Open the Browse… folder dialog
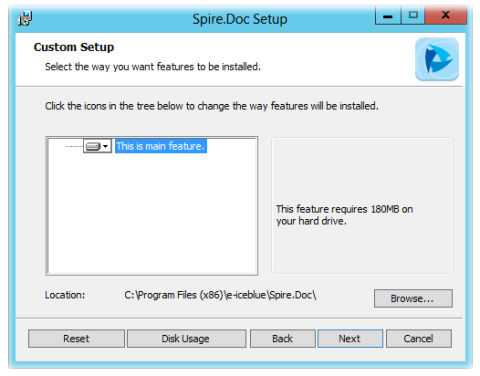Image resolution: width=480 pixels, height=376 pixels. point(413,298)
